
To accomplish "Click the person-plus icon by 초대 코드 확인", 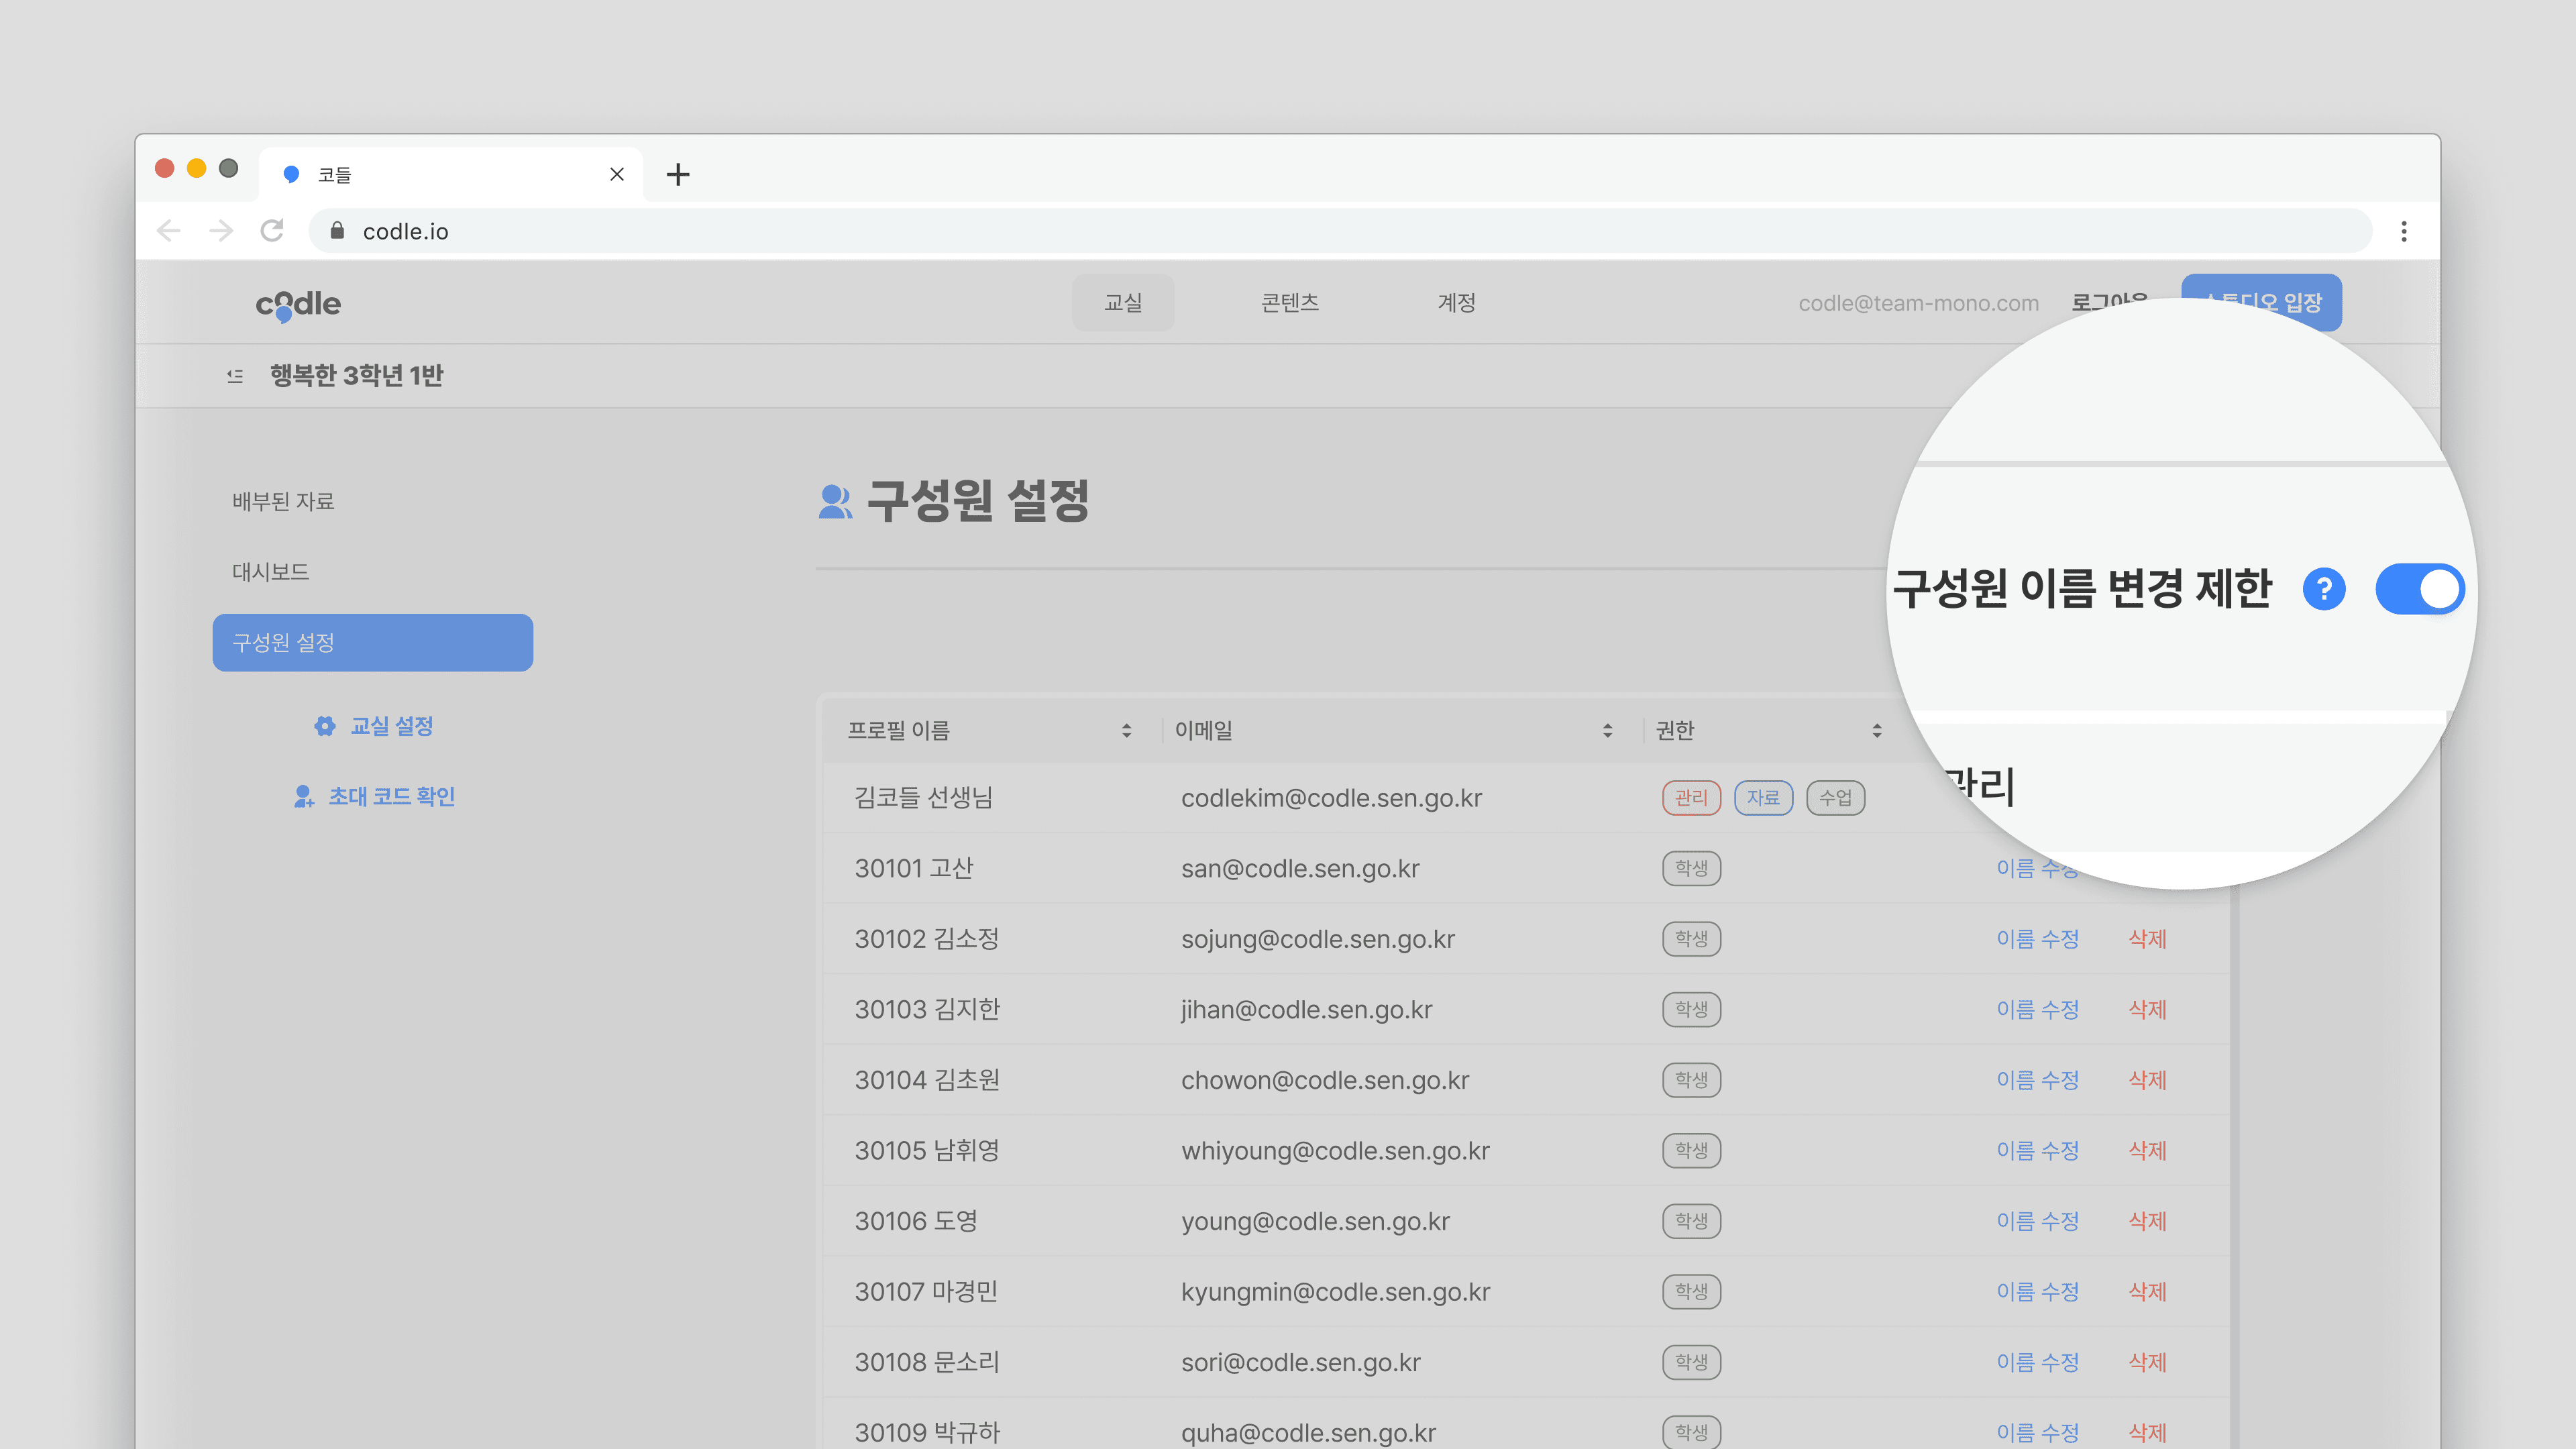I will [303, 796].
